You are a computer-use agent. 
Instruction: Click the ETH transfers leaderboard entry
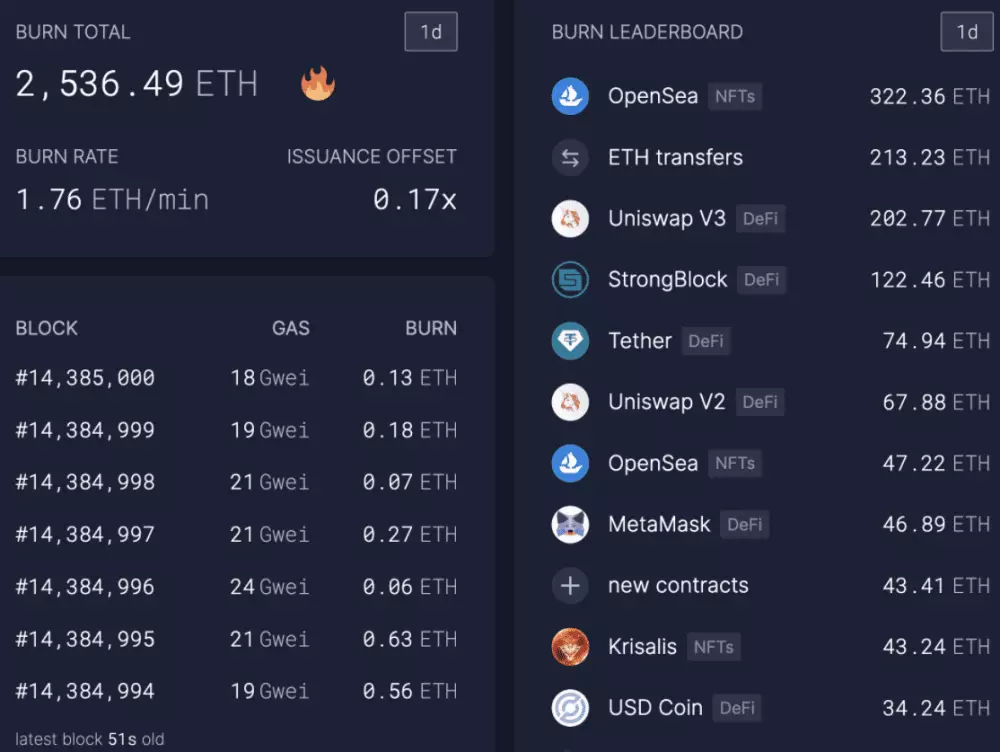pyautogui.click(x=674, y=157)
